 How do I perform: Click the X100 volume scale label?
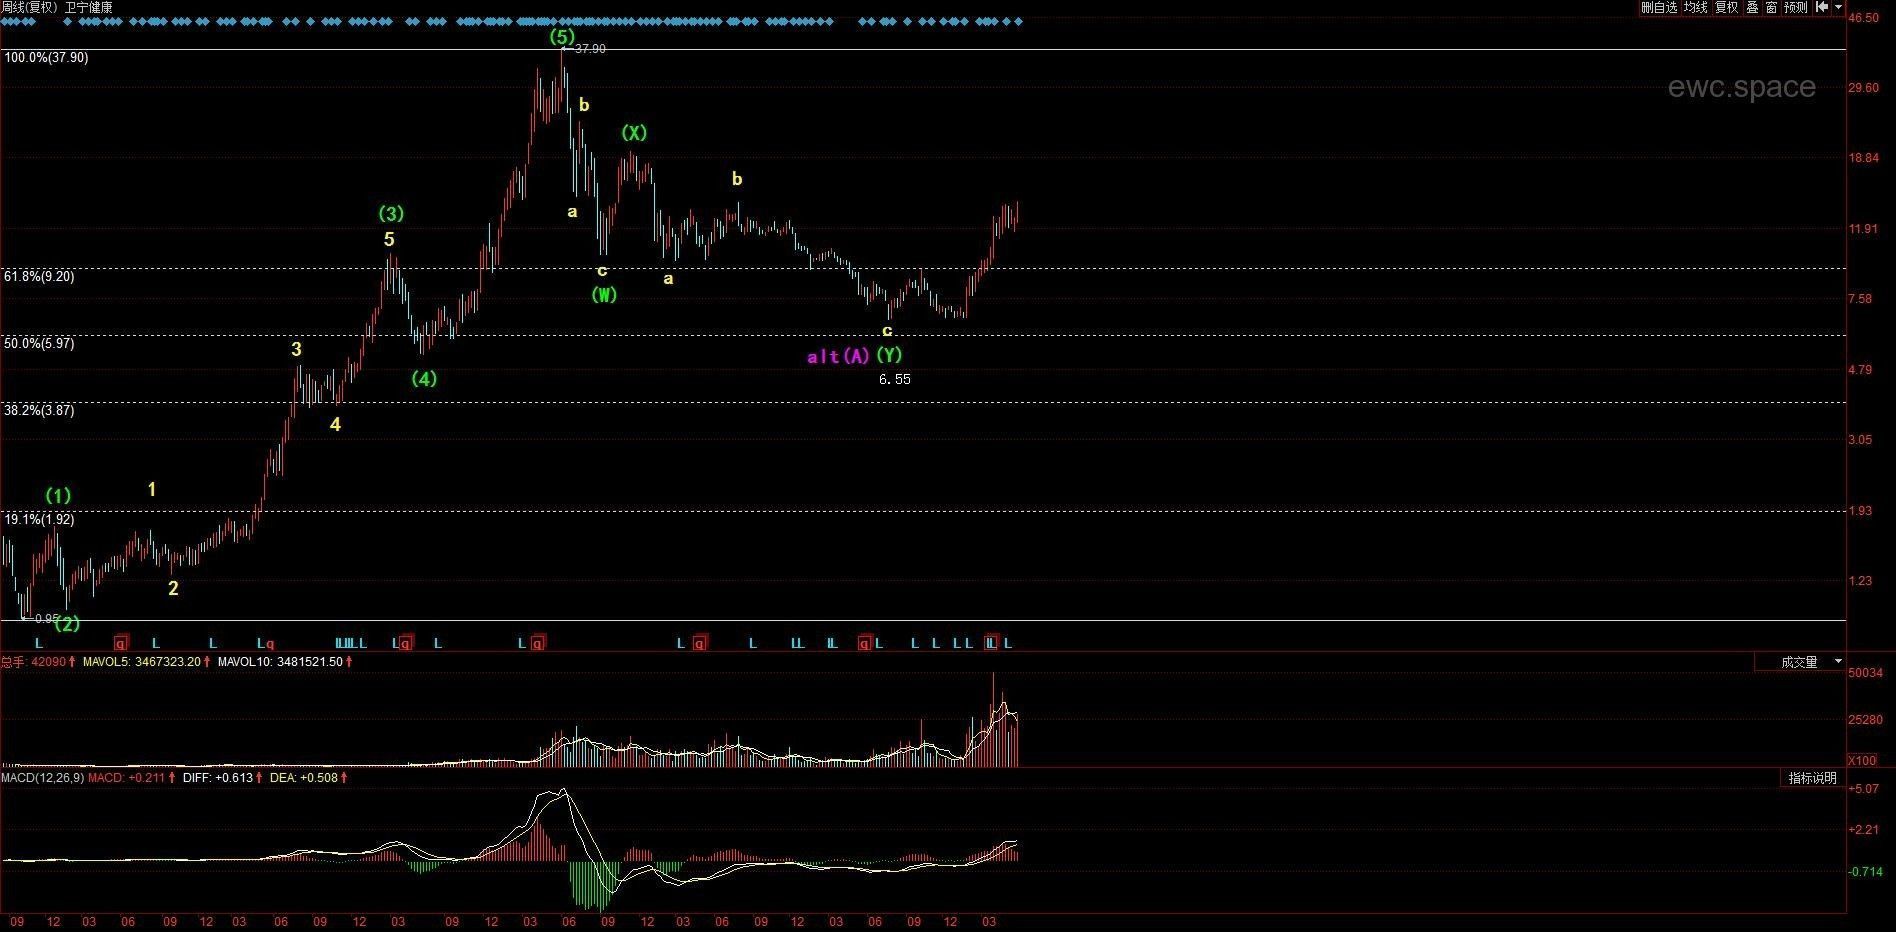[x=1862, y=761]
